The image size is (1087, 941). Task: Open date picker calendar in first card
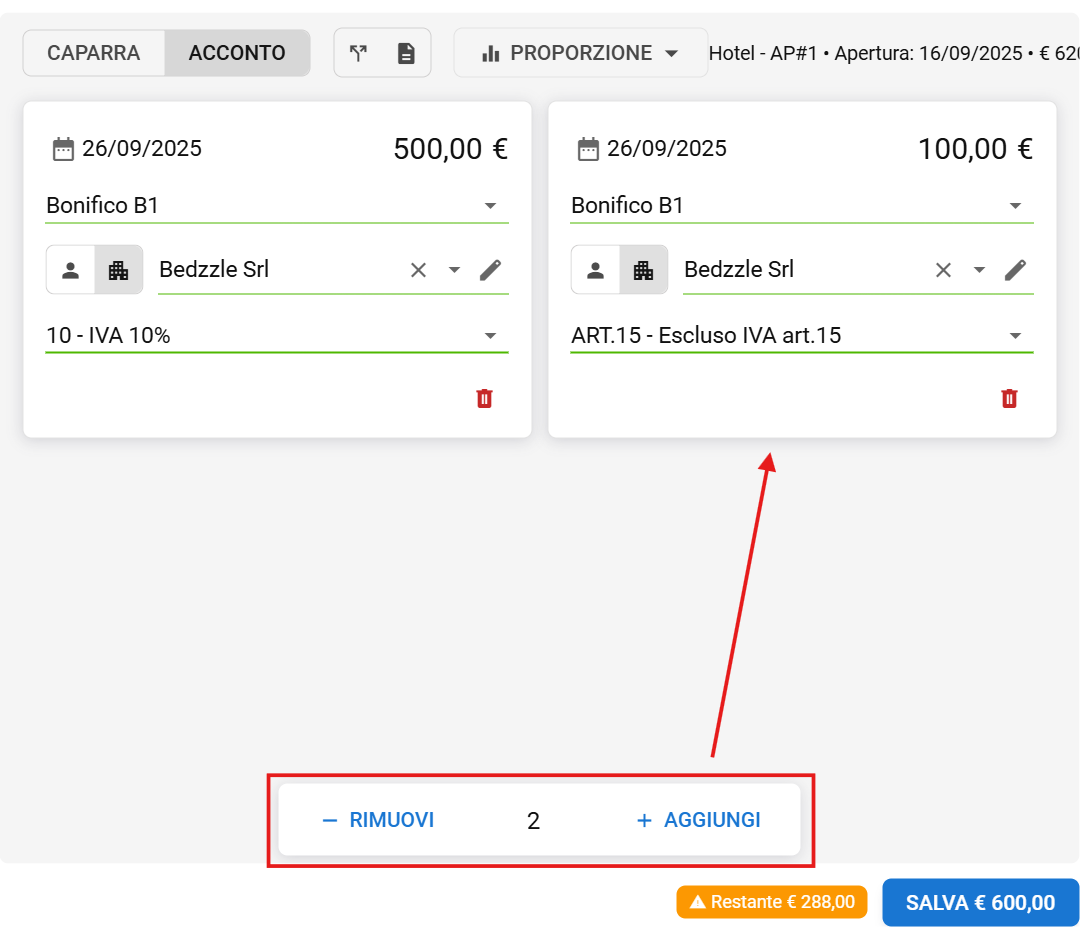coord(63,150)
